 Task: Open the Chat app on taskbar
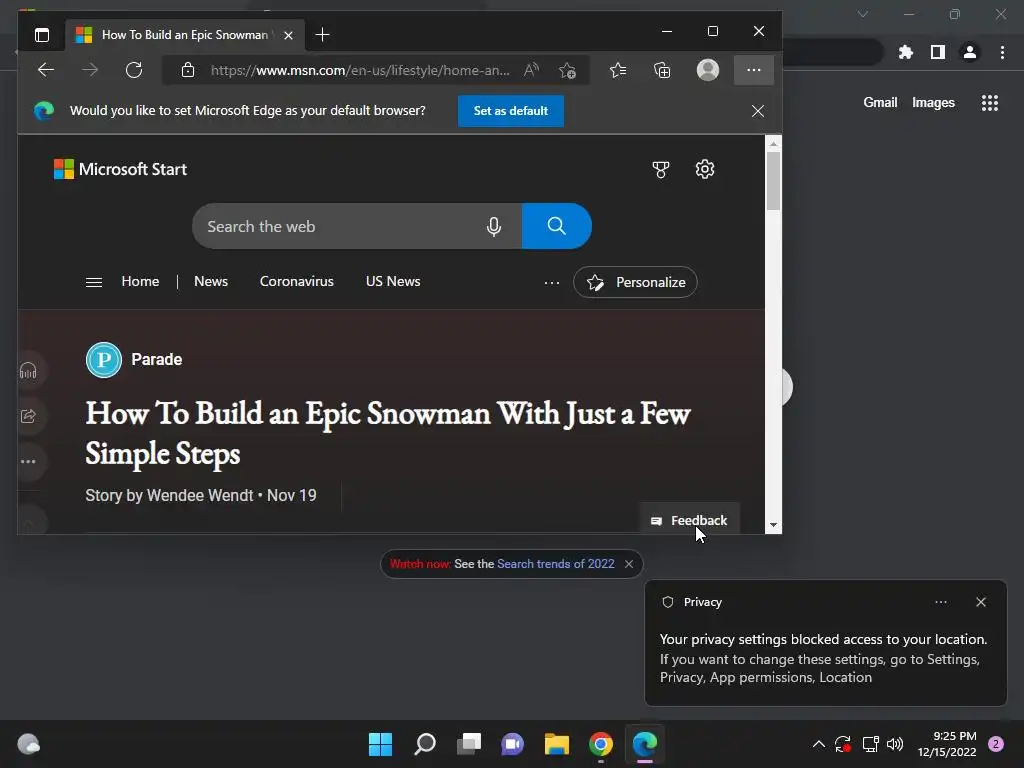point(513,744)
